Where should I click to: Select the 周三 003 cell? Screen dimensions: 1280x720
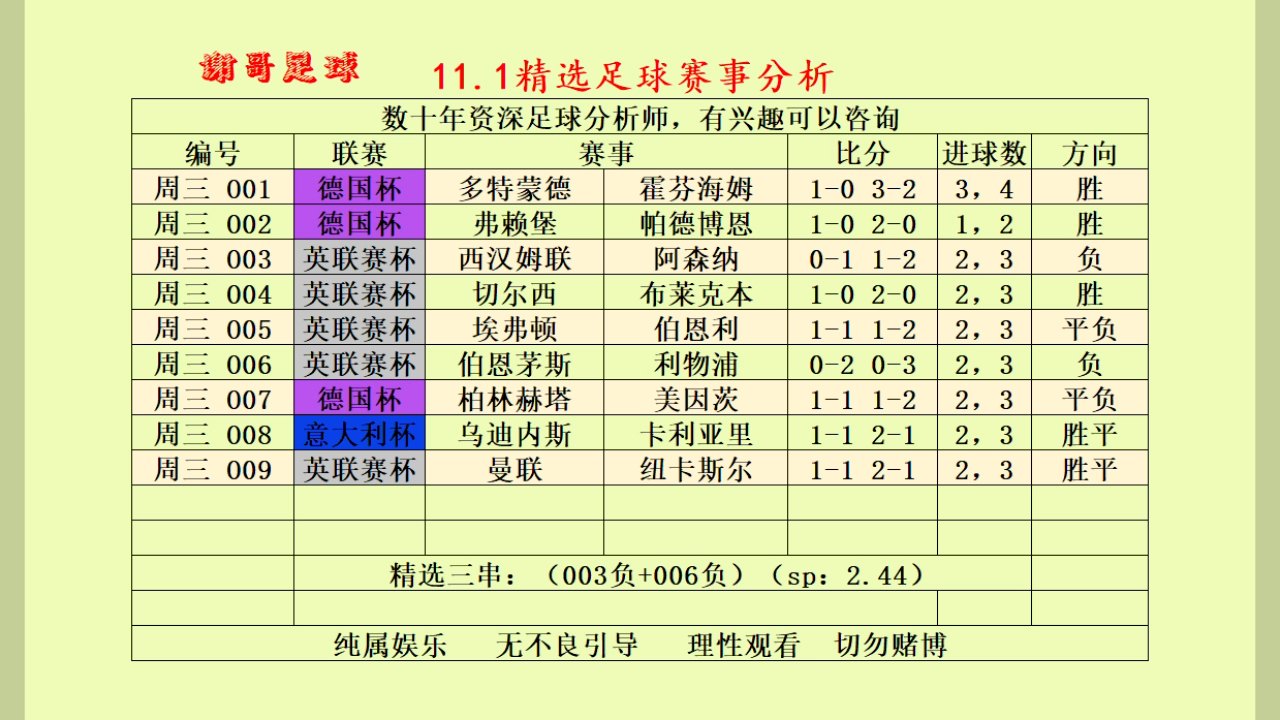[213, 258]
